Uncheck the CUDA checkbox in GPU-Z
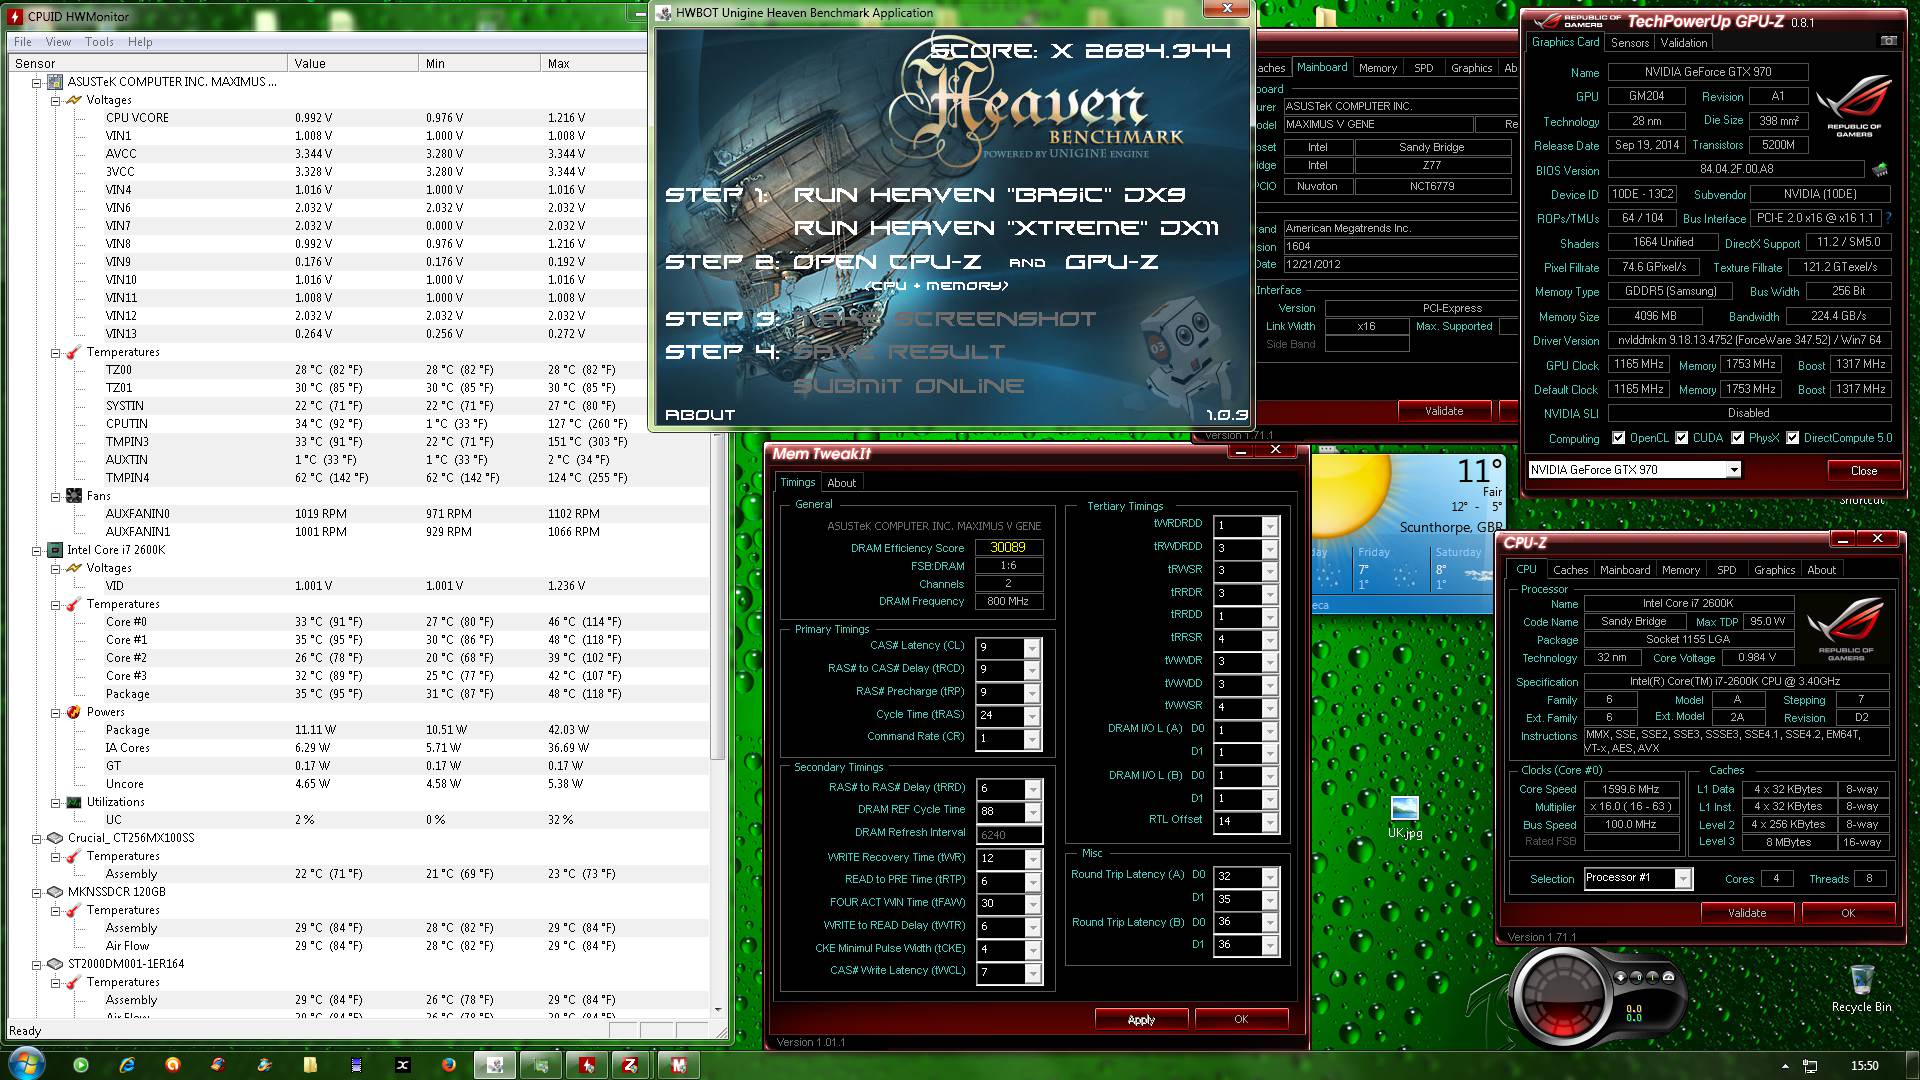Screen dimensions: 1920x1080 coord(1682,438)
